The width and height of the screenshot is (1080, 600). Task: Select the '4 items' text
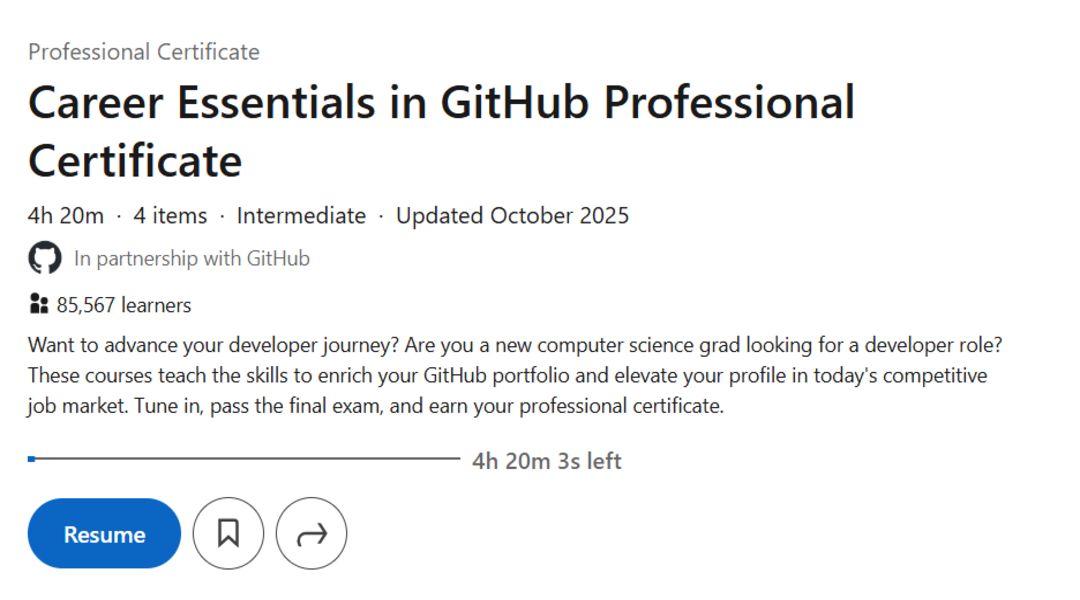click(170, 216)
